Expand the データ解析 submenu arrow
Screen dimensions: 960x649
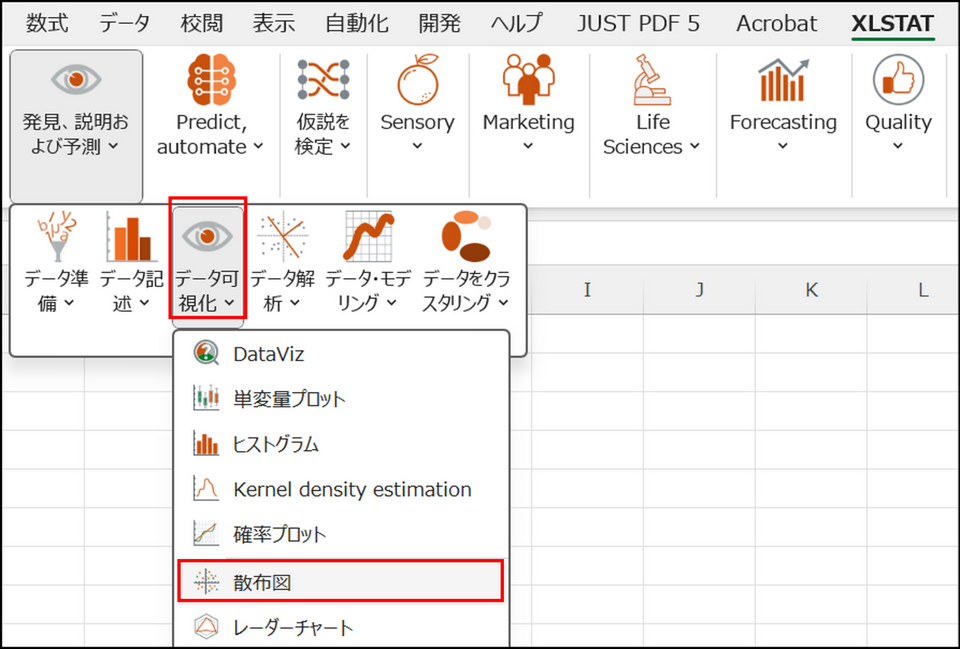[294, 303]
